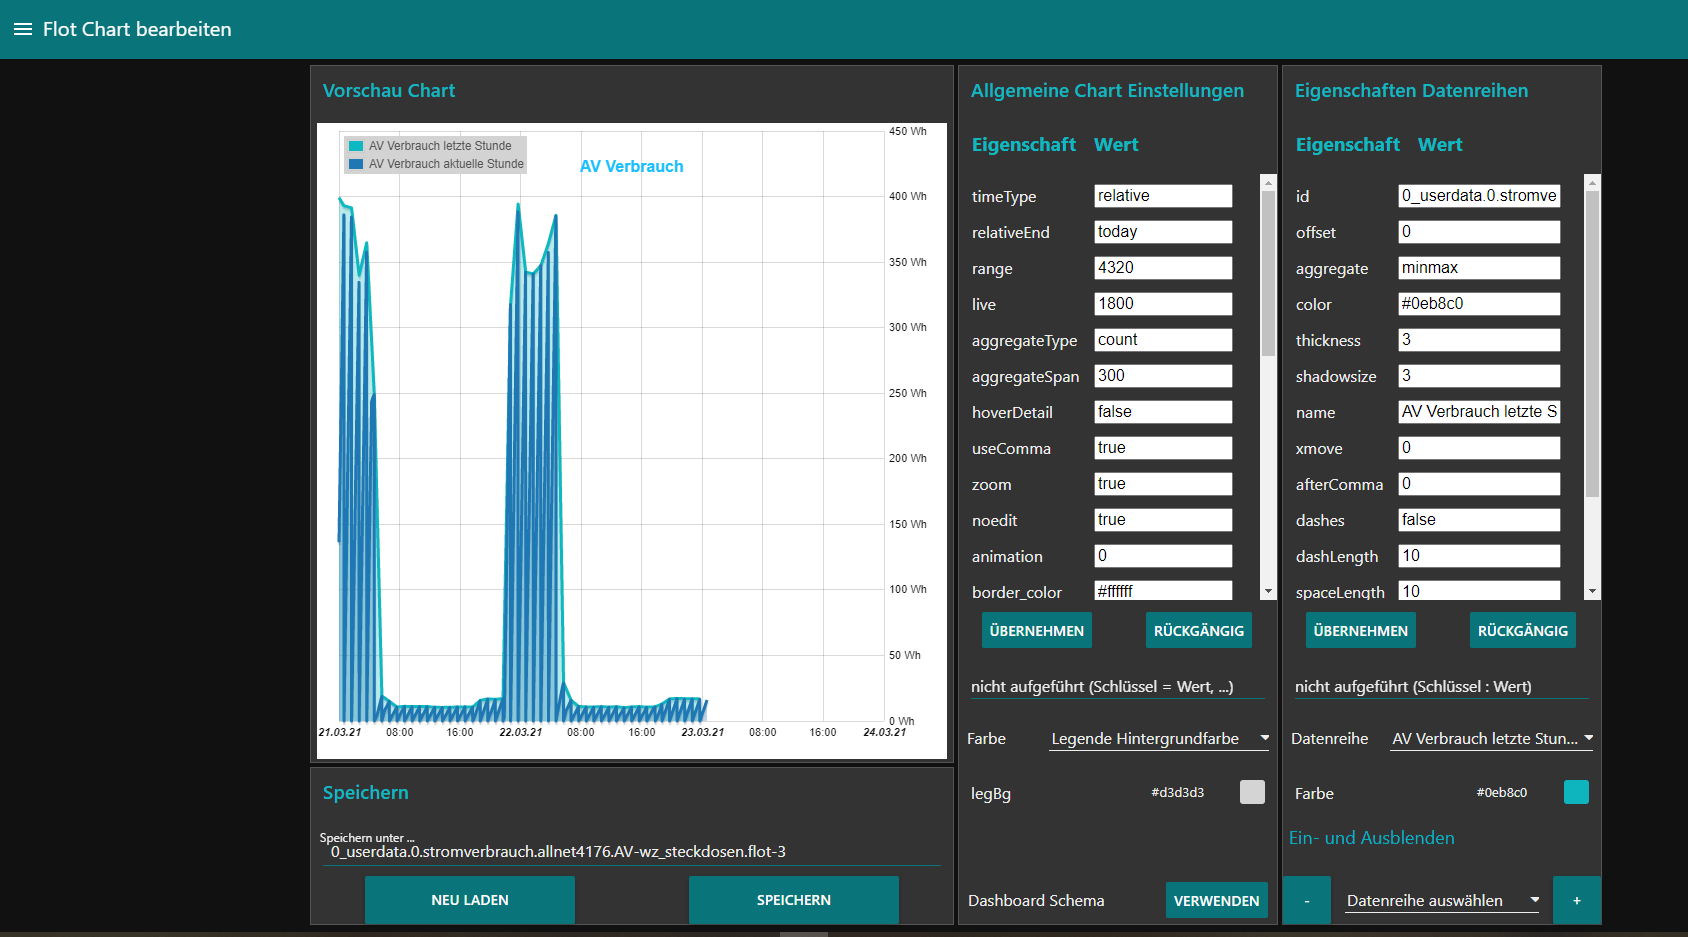1688x937 pixels.
Task: Click the SPEICHERN button
Action: (x=794, y=900)
